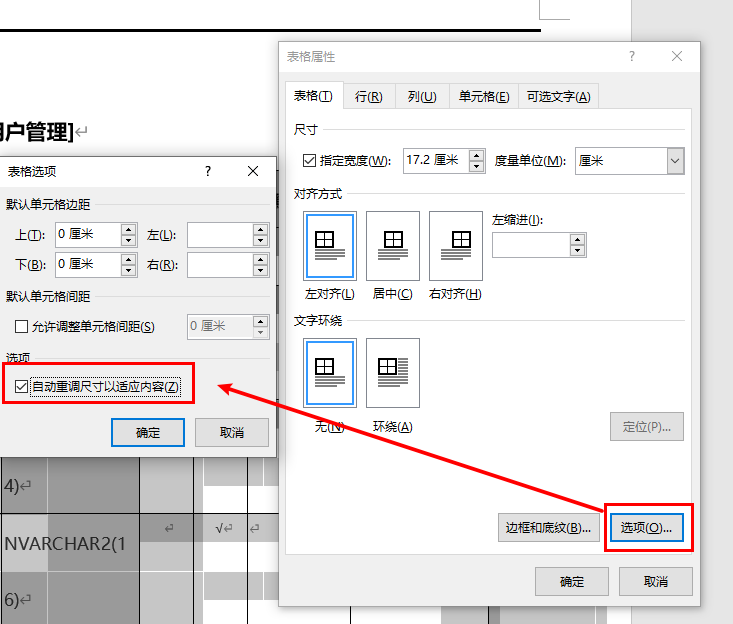733x624 pixels.
Task: Select center alignment icon (居中)
Action: tap(393, 245)
